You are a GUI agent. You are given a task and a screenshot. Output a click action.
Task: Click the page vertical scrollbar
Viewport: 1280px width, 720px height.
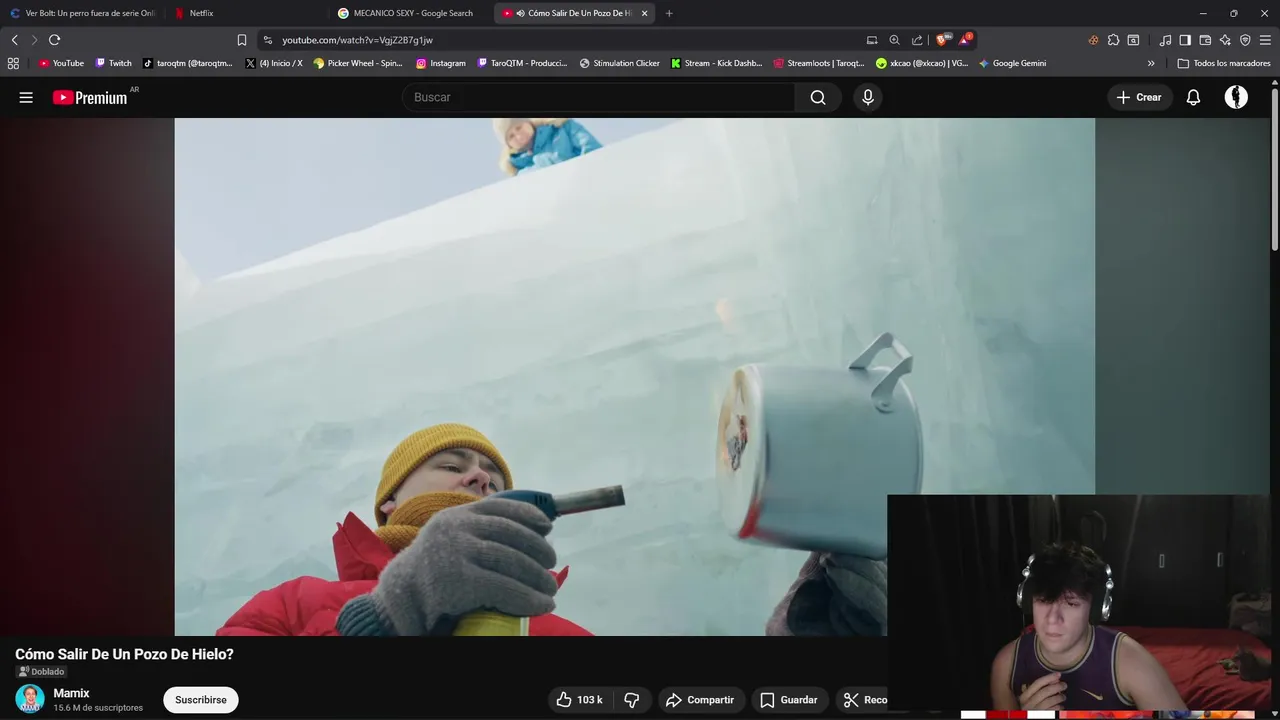point(1274,170)
